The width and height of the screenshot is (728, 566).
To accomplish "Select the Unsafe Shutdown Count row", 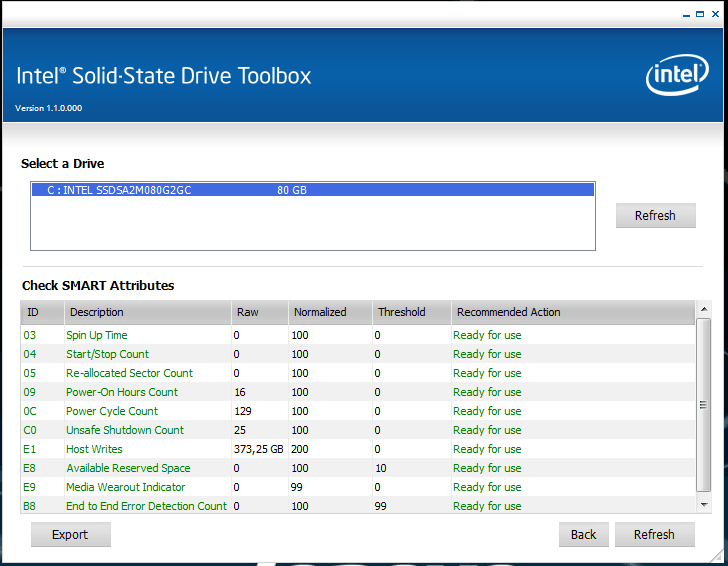I will 358,430.
